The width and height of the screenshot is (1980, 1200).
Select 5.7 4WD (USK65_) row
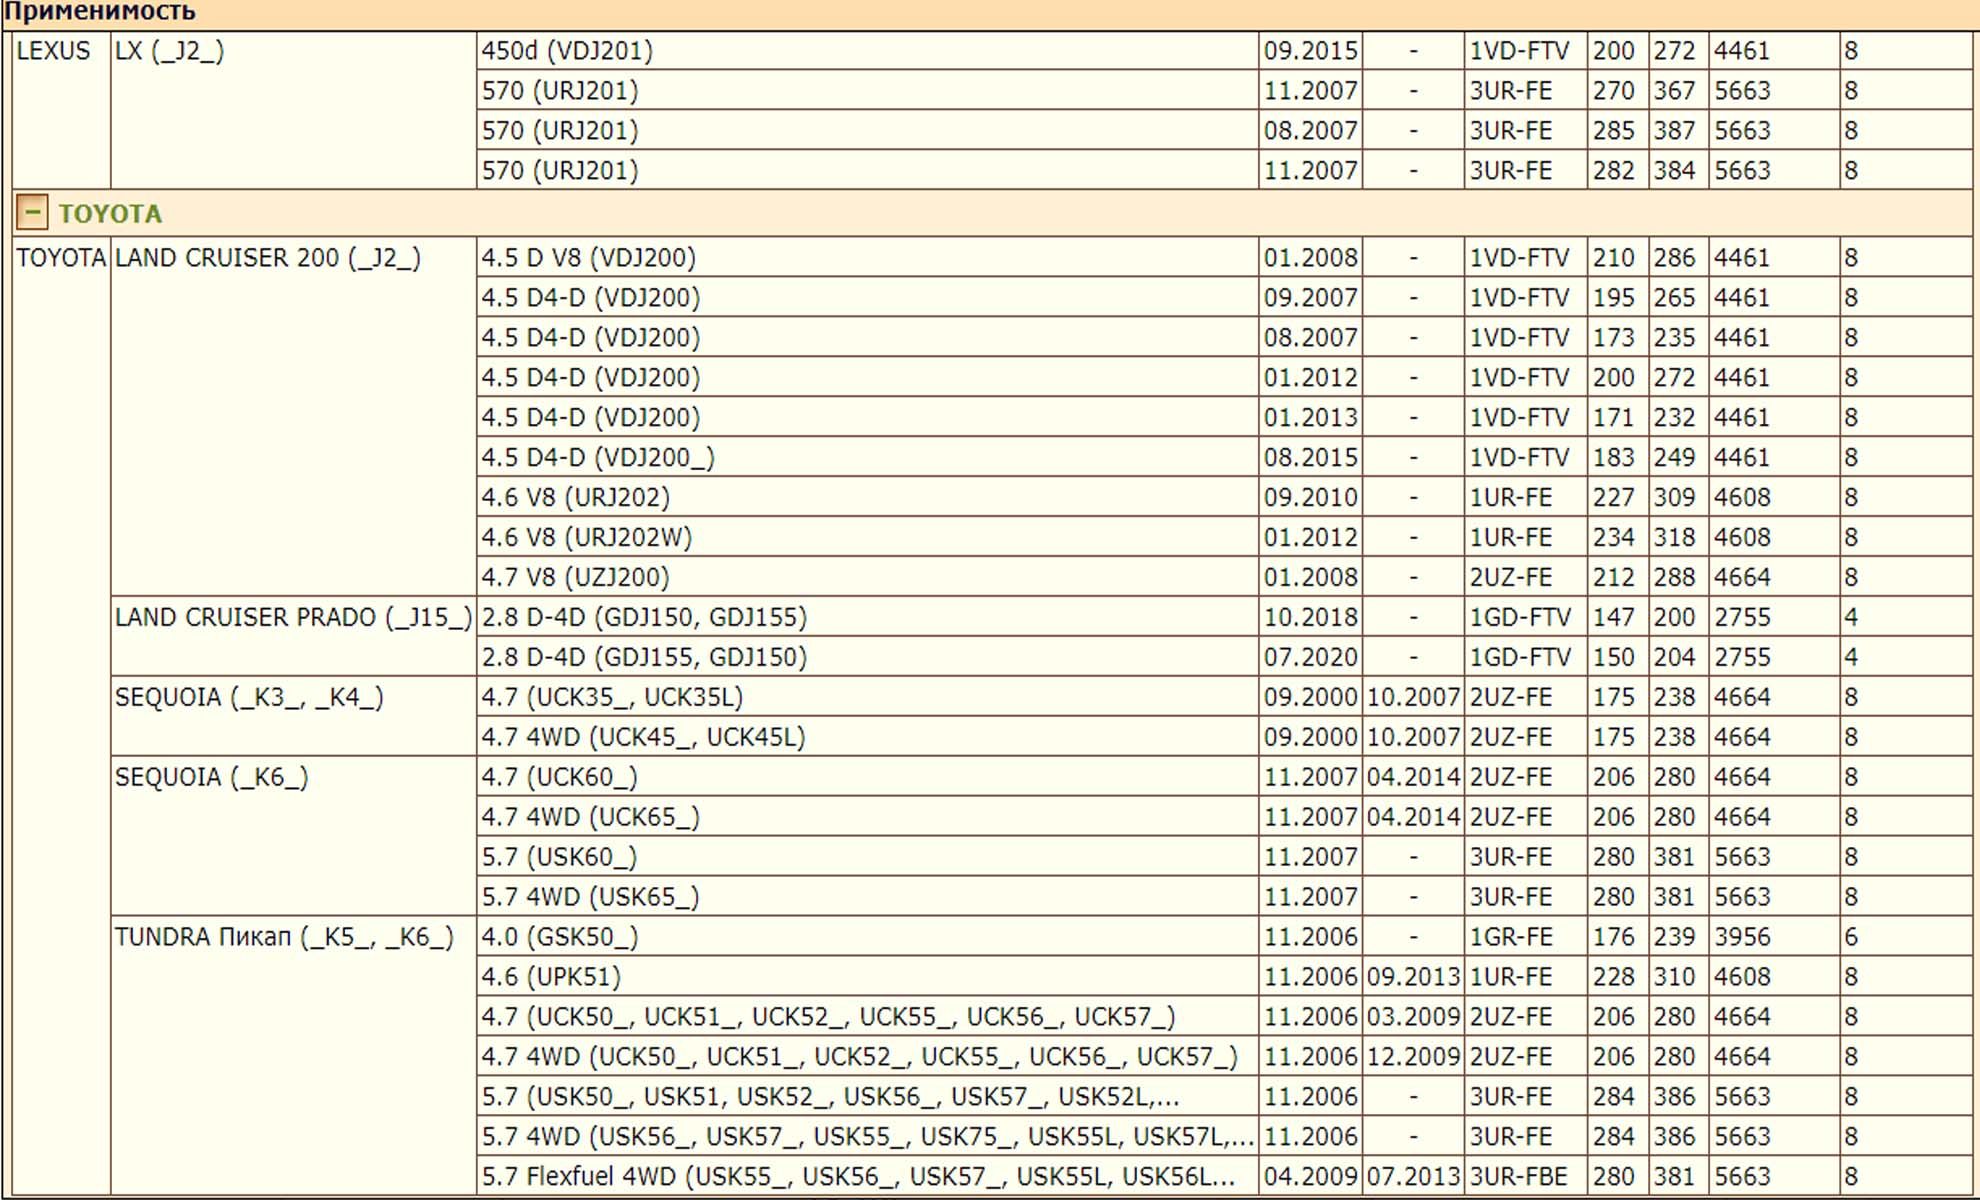point(1224,898)
